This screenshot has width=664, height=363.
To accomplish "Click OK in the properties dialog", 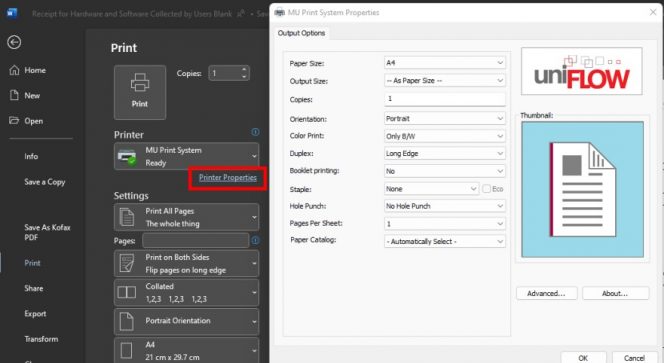I will (x=583, y=357).
